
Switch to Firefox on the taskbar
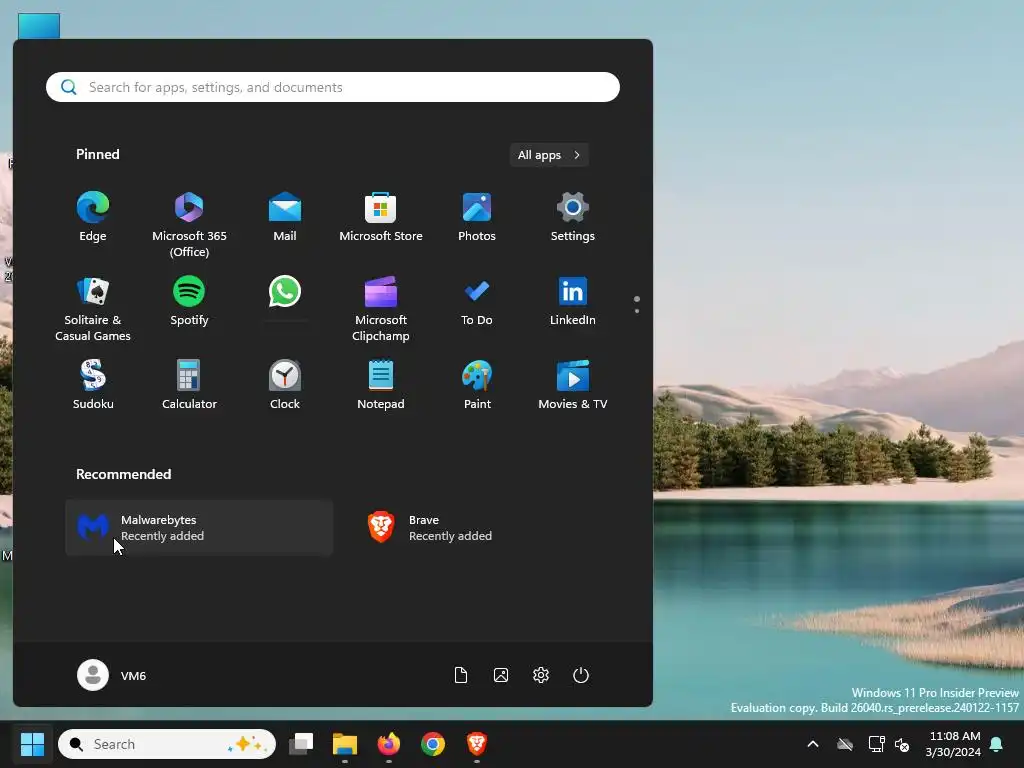coord(389,744)
